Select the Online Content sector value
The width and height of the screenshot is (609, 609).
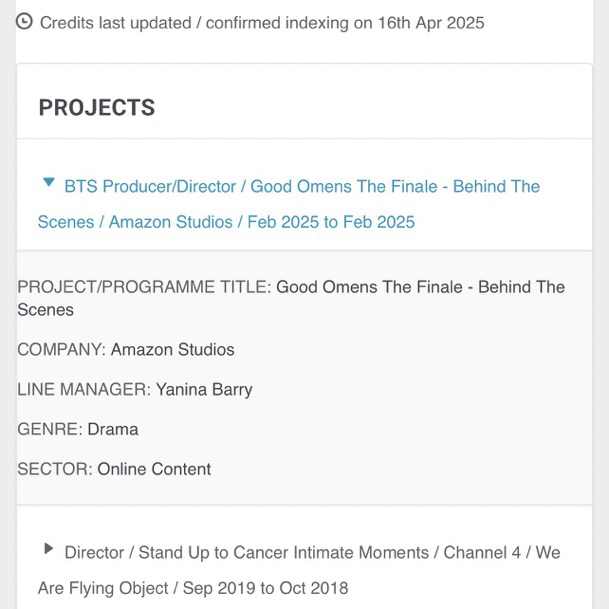154,470
